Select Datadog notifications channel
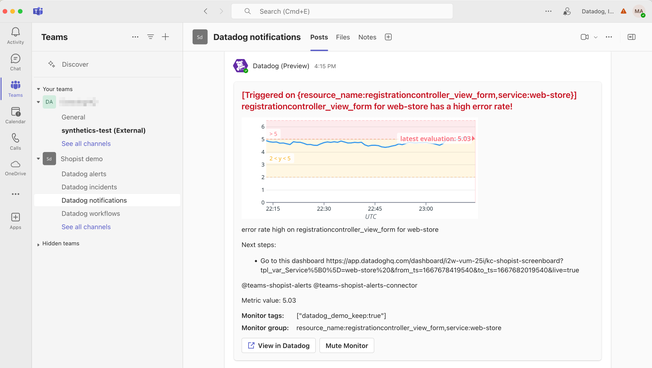The height and width of the screenshot is (368, 652). tap(107, 200)
